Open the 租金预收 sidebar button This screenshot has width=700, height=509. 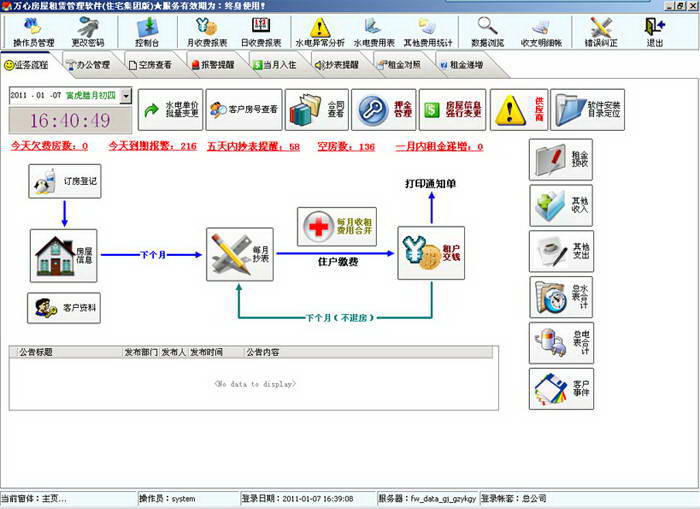pyautogui.click(x=561, y=159)
